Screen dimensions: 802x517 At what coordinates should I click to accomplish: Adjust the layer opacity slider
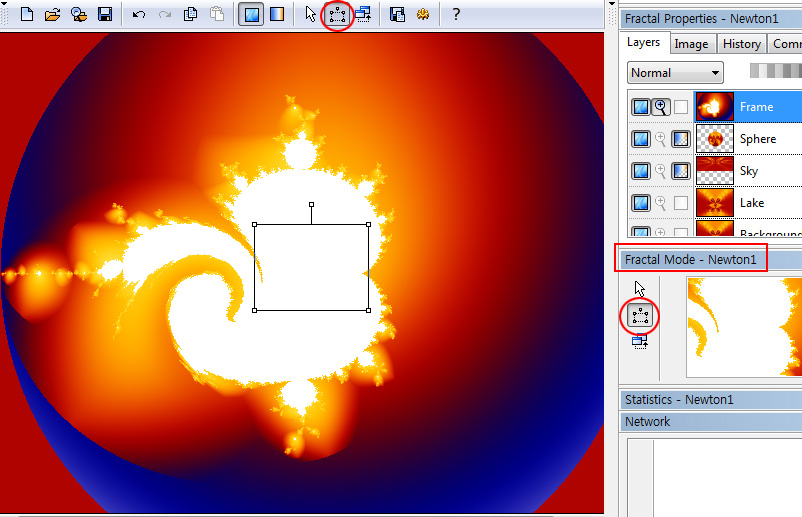point(775,71)
